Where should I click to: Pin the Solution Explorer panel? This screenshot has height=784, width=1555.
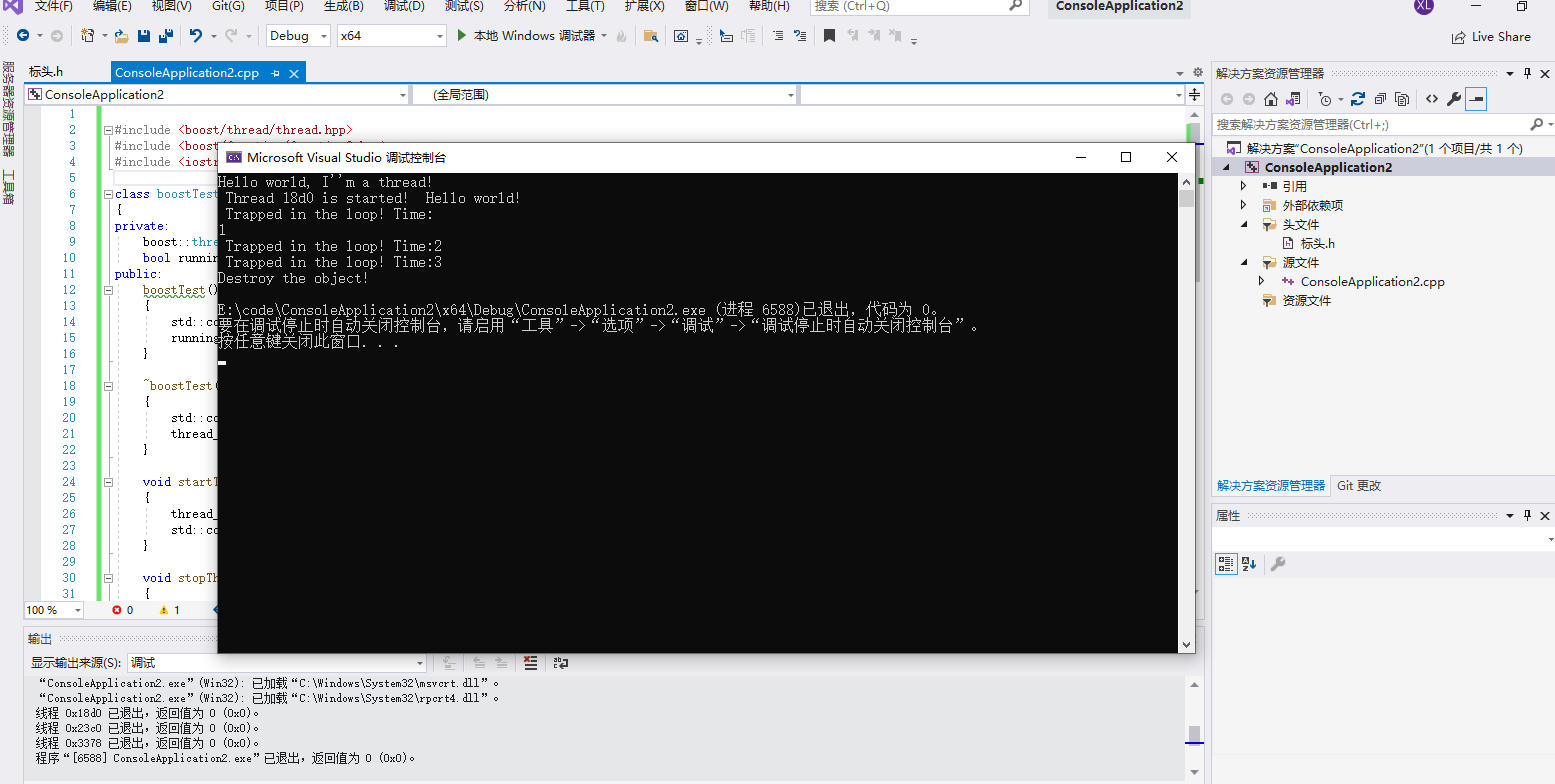[1527, 72]
